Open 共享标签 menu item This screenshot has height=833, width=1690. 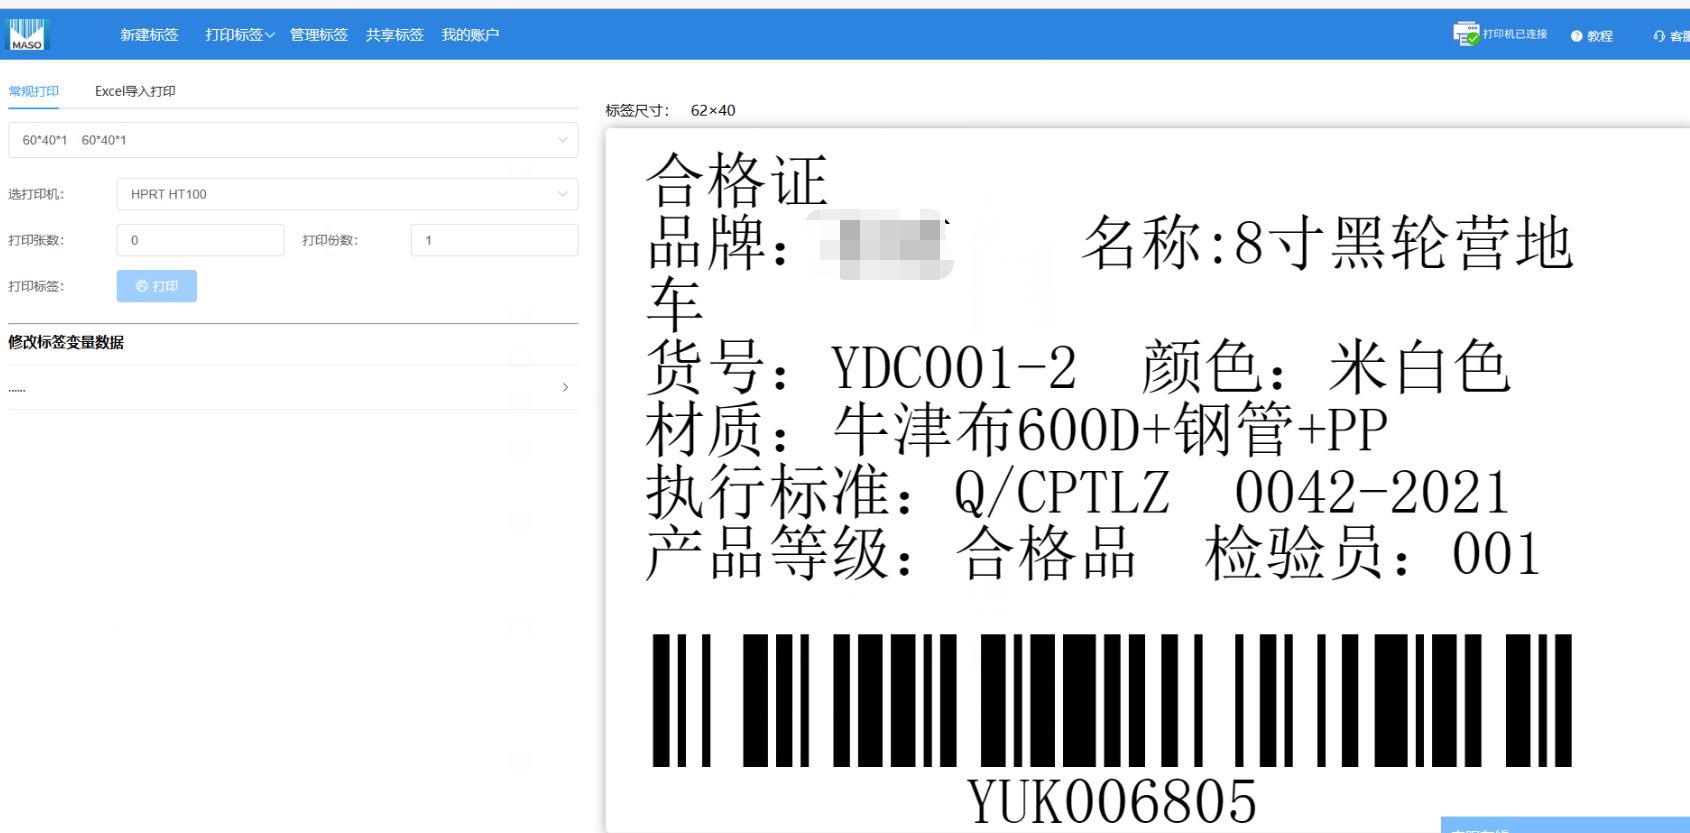point(395,35)
